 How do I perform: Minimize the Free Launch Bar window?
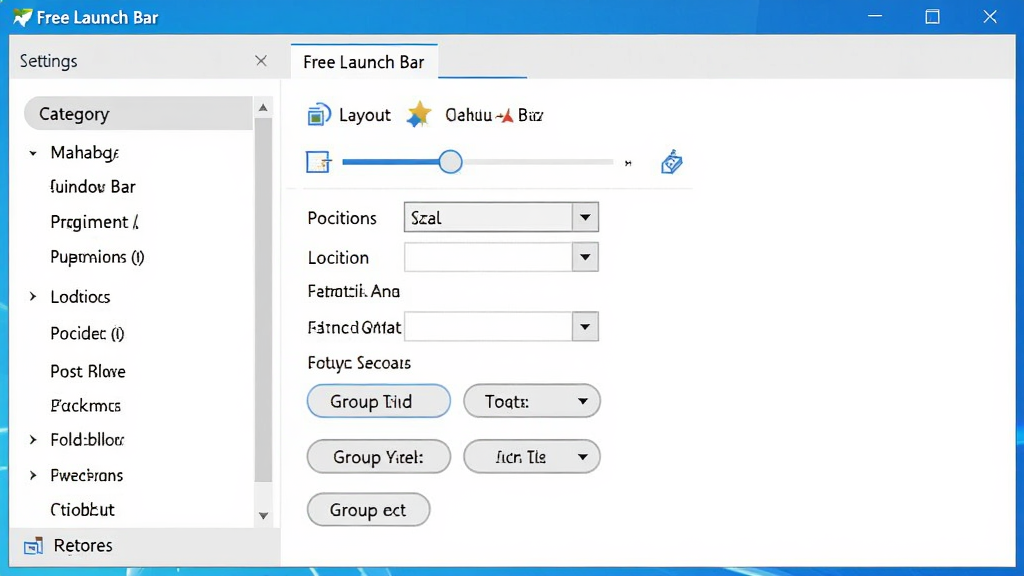(x=875, y=17)
